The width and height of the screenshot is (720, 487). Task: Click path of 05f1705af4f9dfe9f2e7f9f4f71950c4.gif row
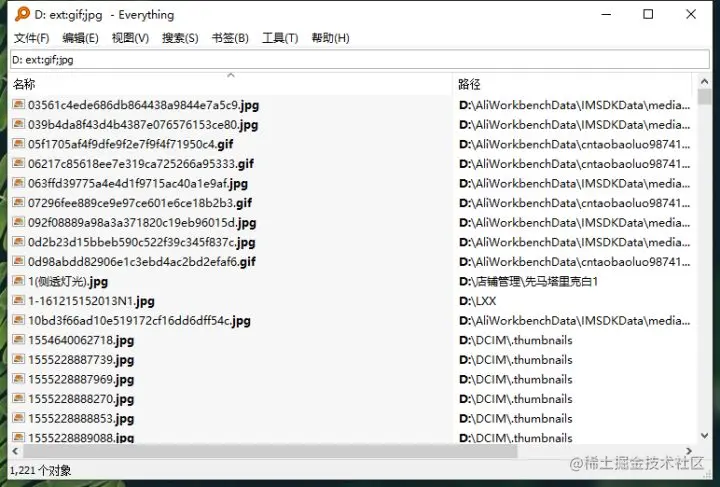574,144
